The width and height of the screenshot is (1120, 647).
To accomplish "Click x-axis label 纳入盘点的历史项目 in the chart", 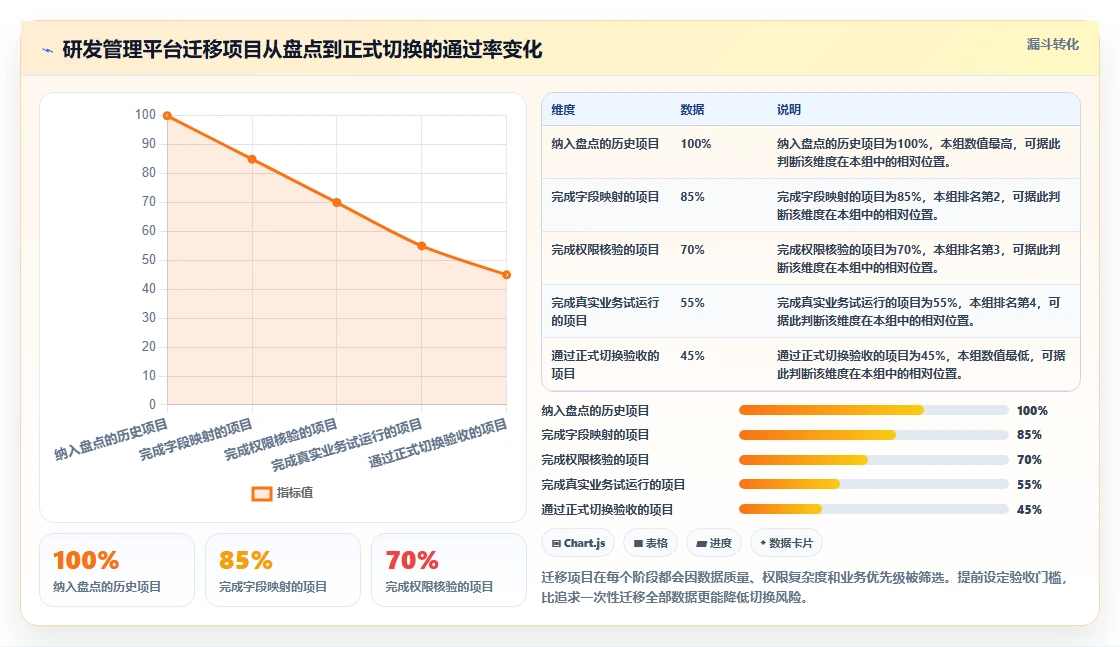I will (111, 439).
